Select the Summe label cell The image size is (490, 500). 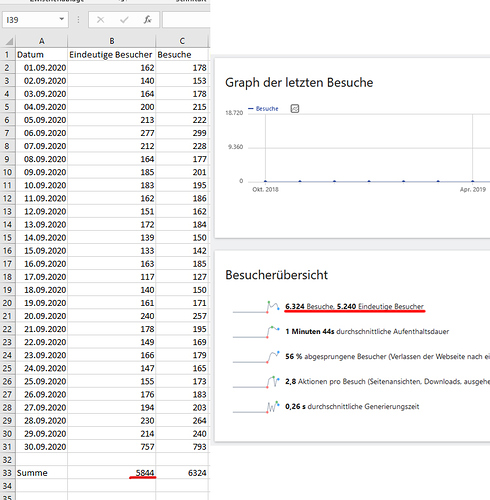pyautogui.click(x=41, y=473)
